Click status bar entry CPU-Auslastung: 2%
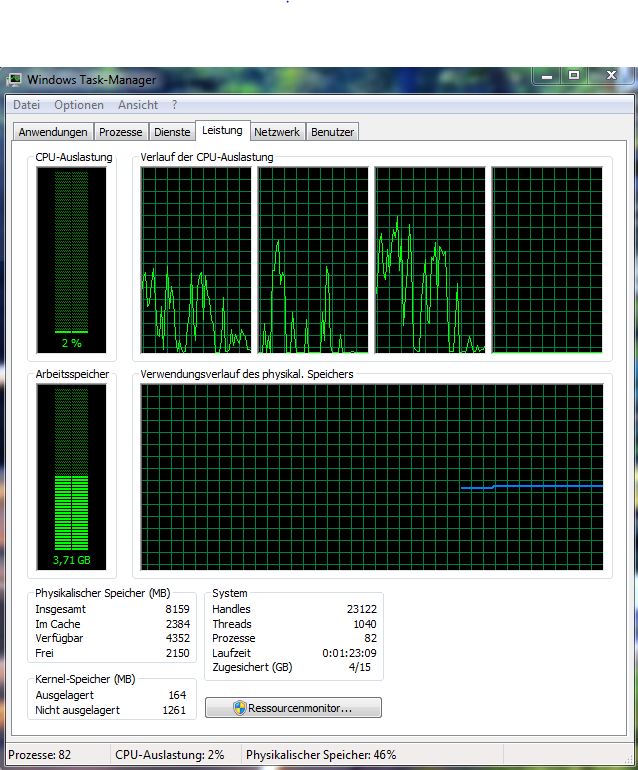The image size is (638, 770). (x=169, y=755)
